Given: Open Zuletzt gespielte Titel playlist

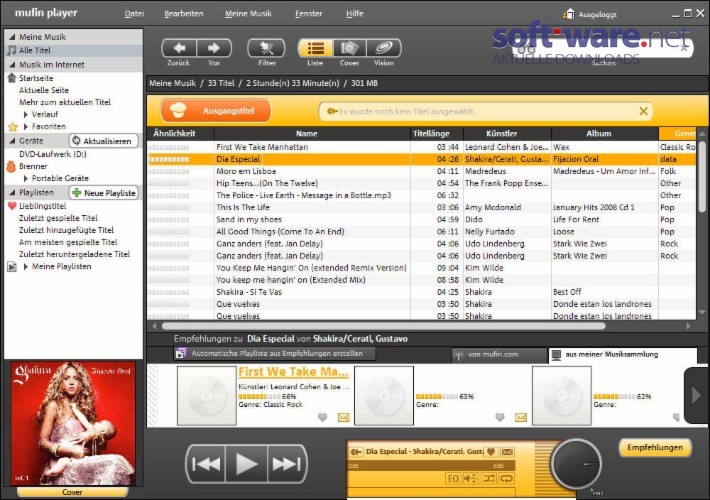Looking at the screenshot, I should click(58, 218).
